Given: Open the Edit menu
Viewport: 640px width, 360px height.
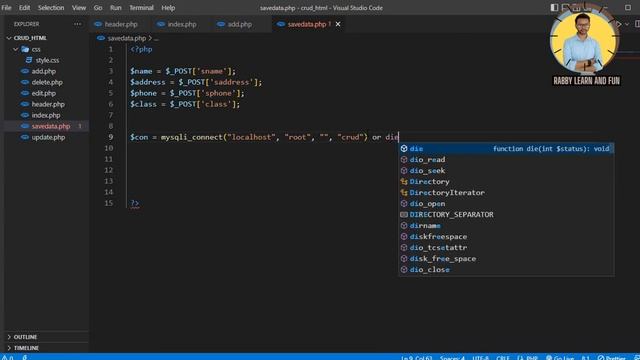Looking at the screenshot, I should [24, 8].
